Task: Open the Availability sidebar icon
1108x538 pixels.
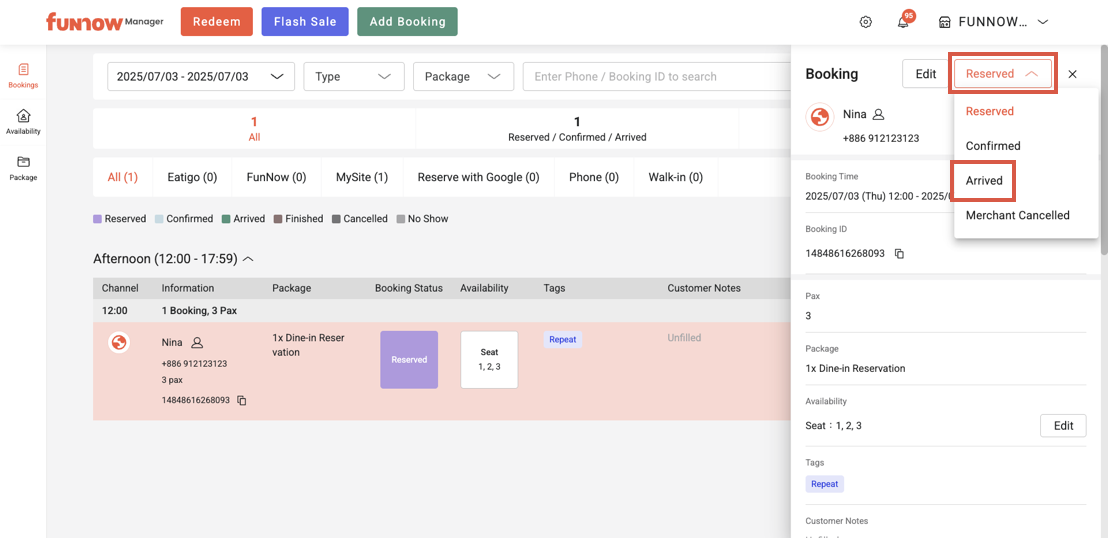Action: (23, 122)
